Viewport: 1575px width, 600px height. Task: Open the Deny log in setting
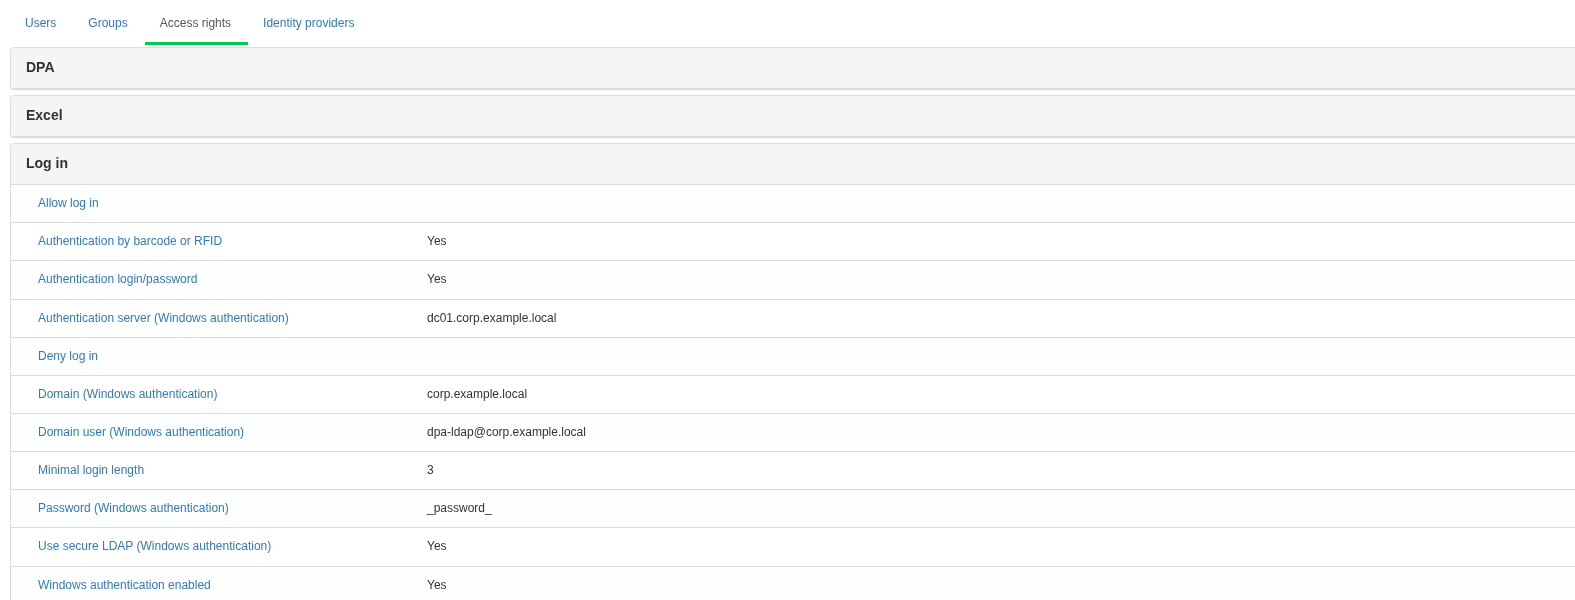point(68,356)
